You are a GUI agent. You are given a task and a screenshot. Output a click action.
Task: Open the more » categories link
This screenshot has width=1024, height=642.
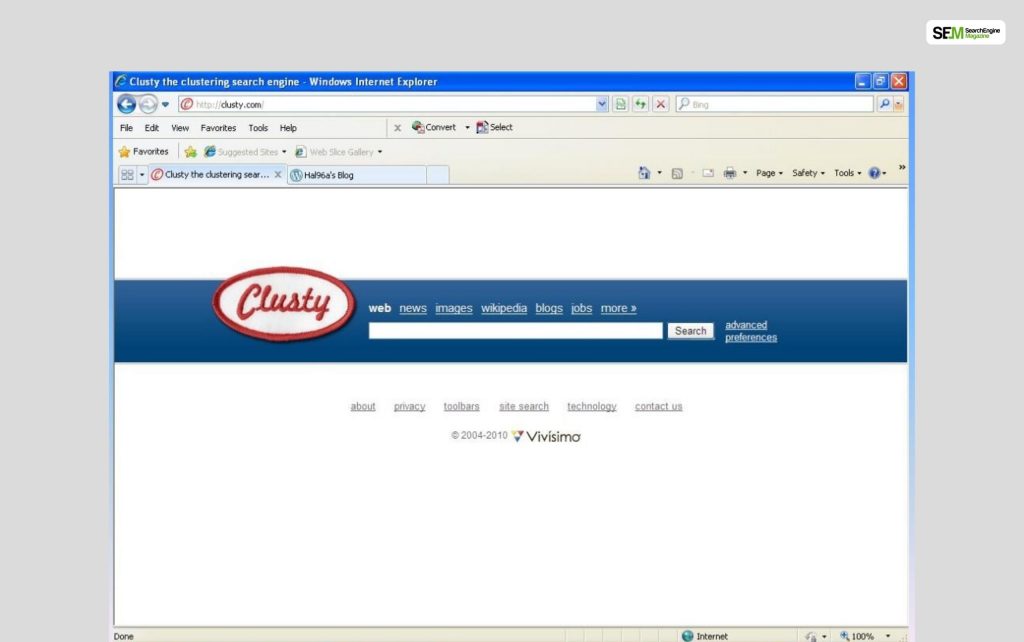(x=618, y=308)
